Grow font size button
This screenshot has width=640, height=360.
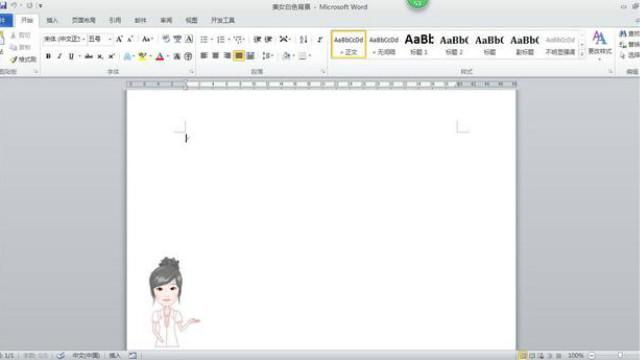pyautogui.click(x=119, y=39)
